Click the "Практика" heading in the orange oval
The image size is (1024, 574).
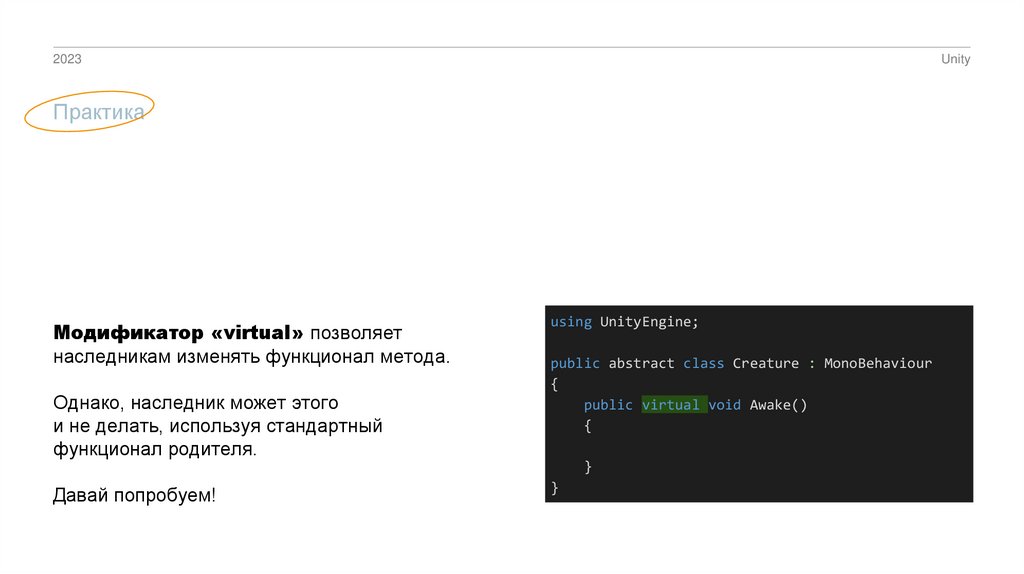tap(98, 113)
